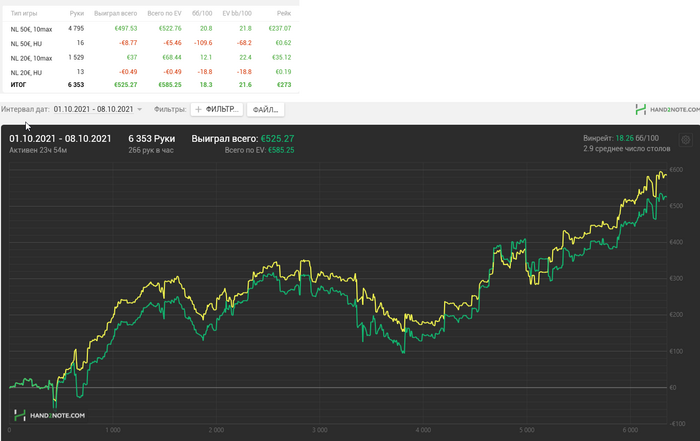The width and height of the screenshot is (700, 441).
Task: Click the €0 y-axis label
Action: tap(673, 387)
